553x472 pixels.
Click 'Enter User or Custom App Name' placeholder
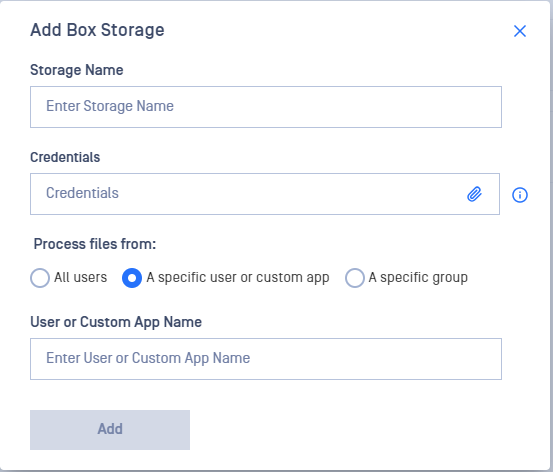point(148,358)
